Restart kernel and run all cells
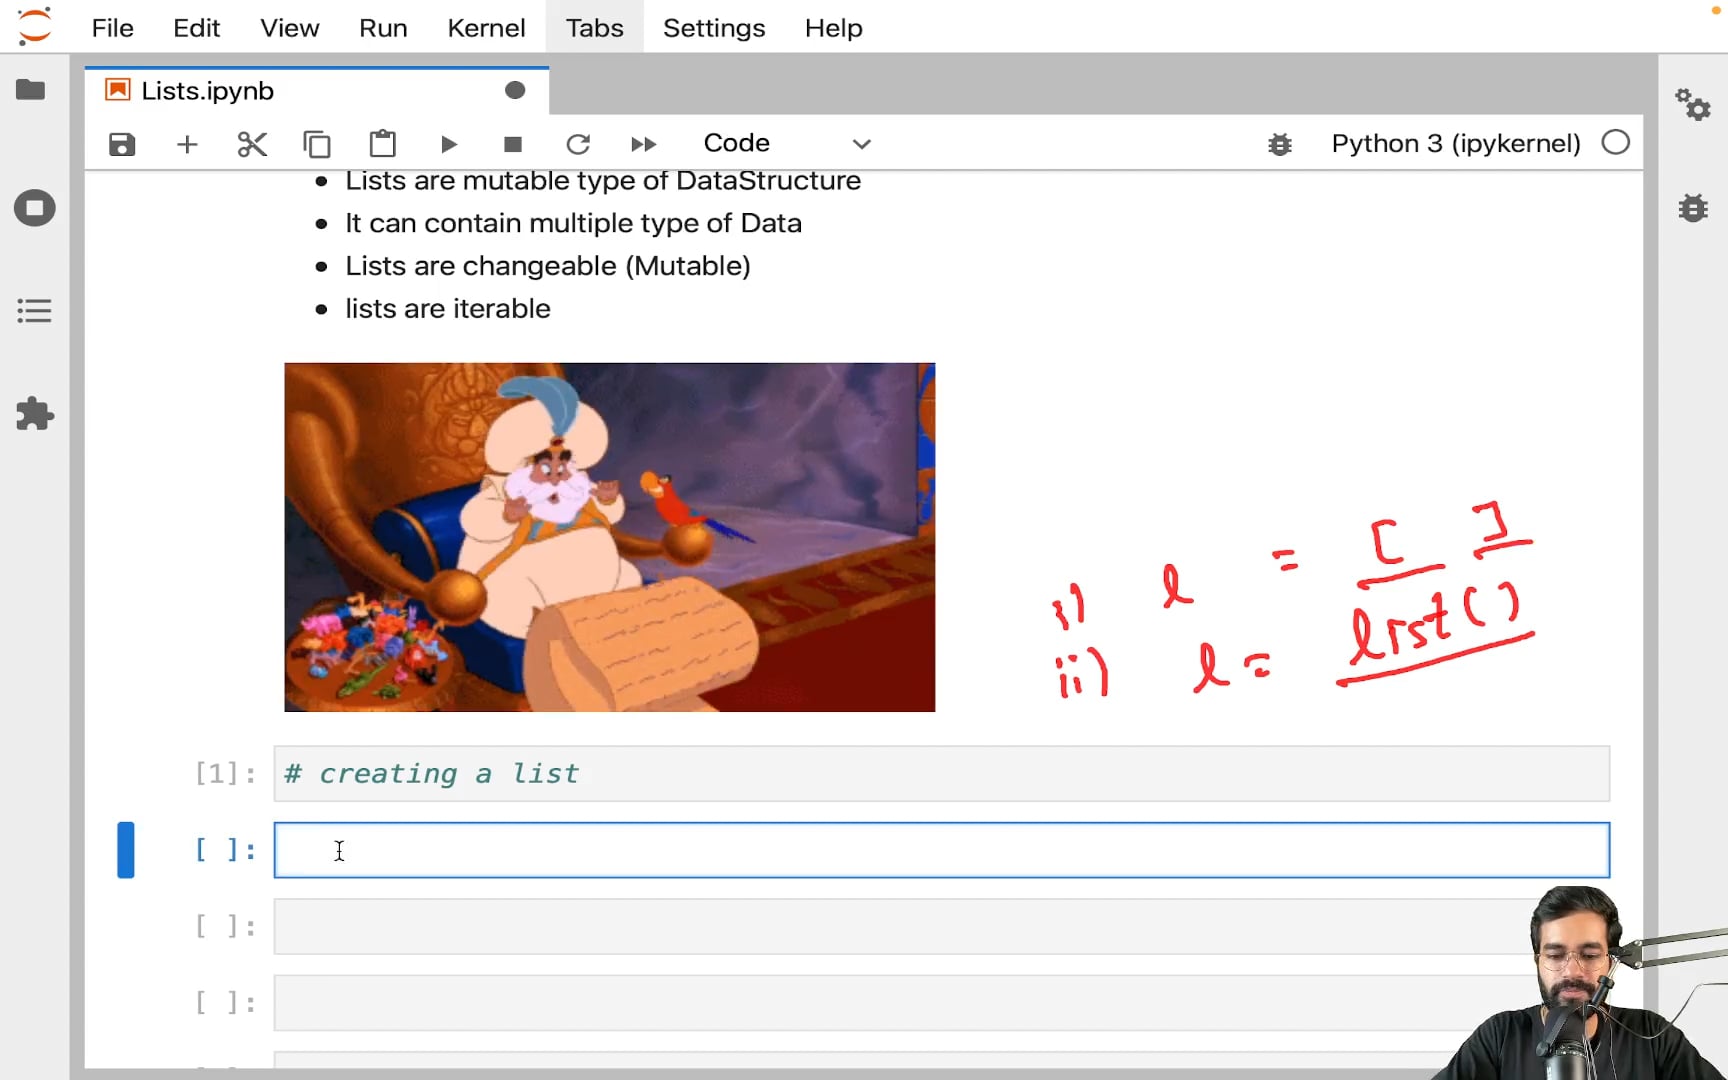Screen dimensions: 1728x1080 [643, 144]
